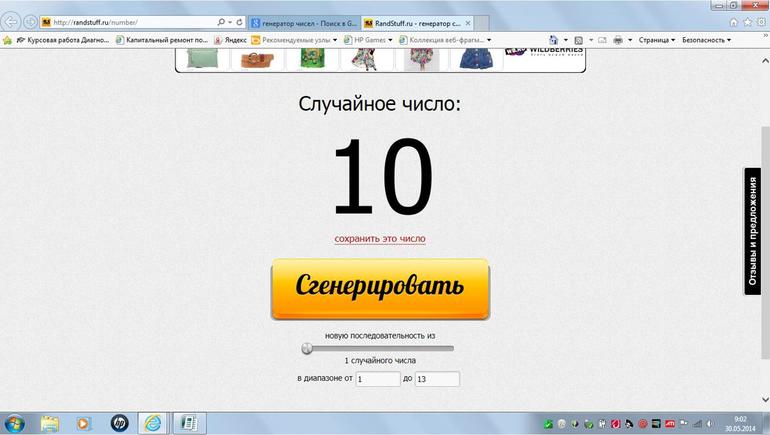Click the Action Center flag tray icon
The image size is (770, 435).
click(x=683, y=423)
